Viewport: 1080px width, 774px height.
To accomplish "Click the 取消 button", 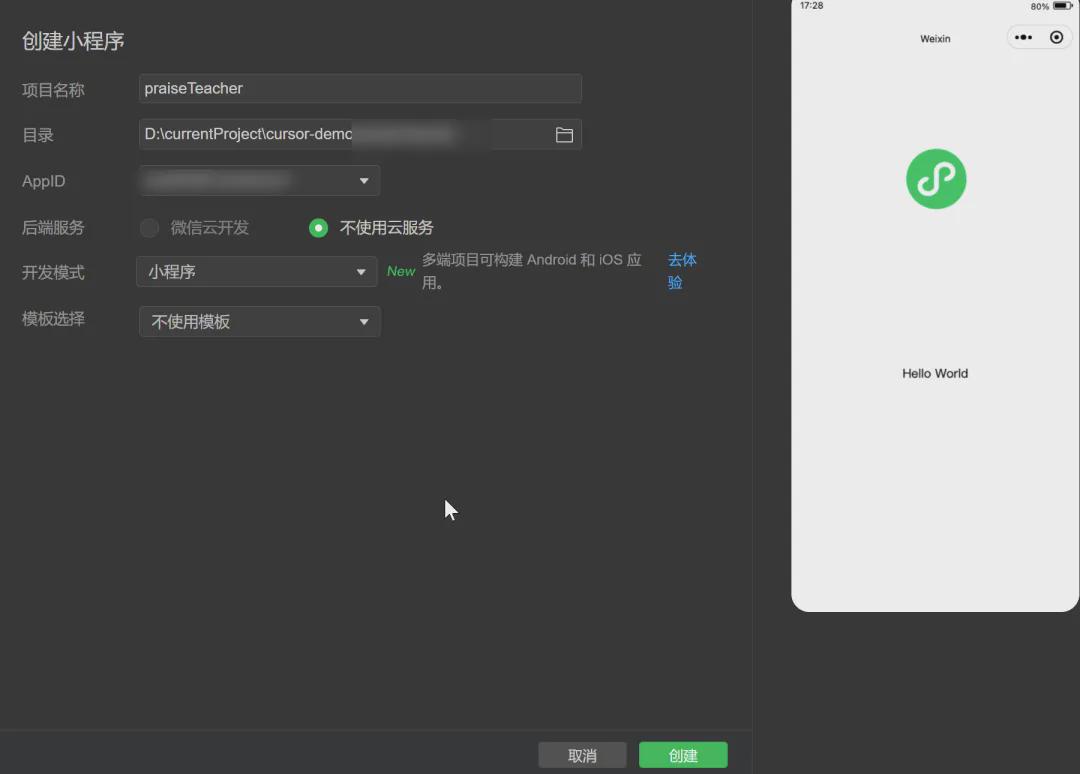I will 582,755.
